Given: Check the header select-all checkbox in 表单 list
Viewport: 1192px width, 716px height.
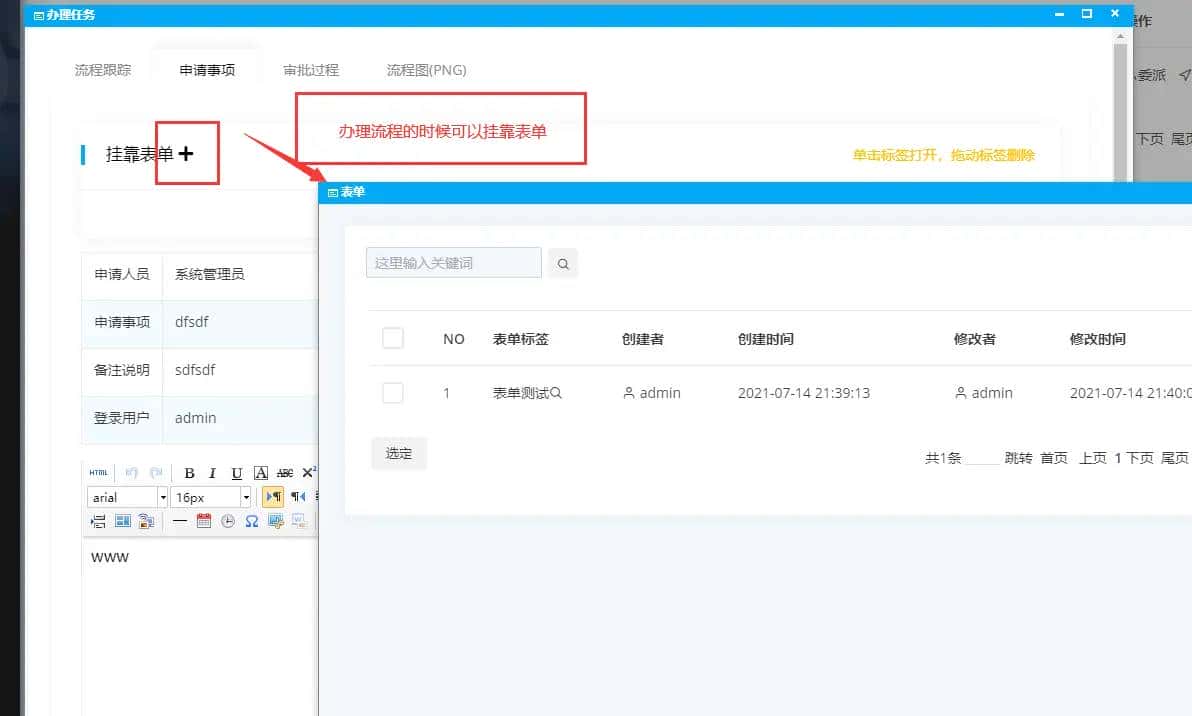Looking at the screenshot, I should (x=393, y=338).
